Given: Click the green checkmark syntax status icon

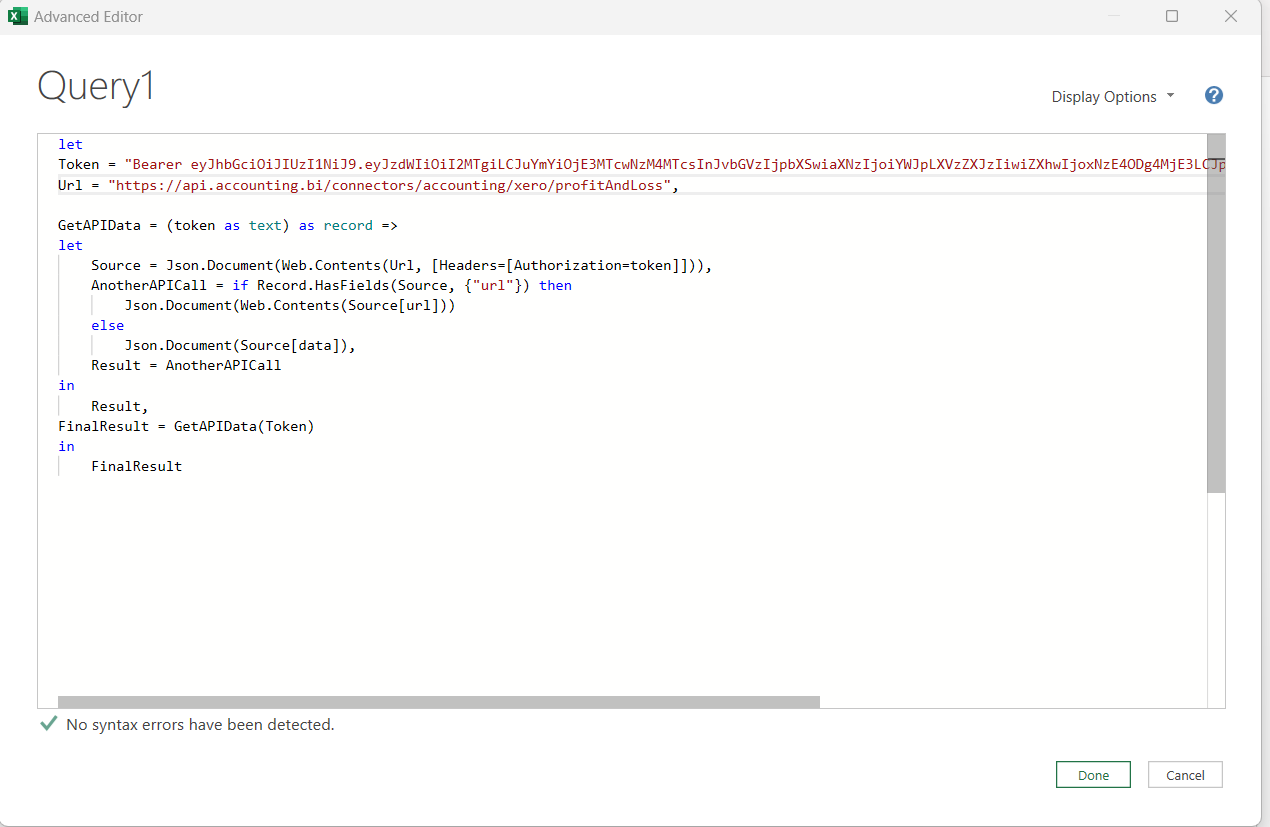Looking at the screenshot, I should (47, 723).
